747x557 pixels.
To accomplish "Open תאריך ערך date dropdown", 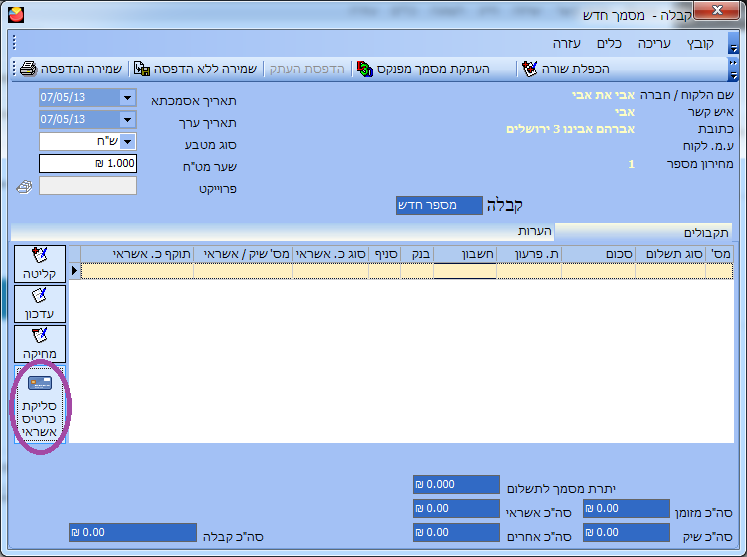I will coord(127,119).
